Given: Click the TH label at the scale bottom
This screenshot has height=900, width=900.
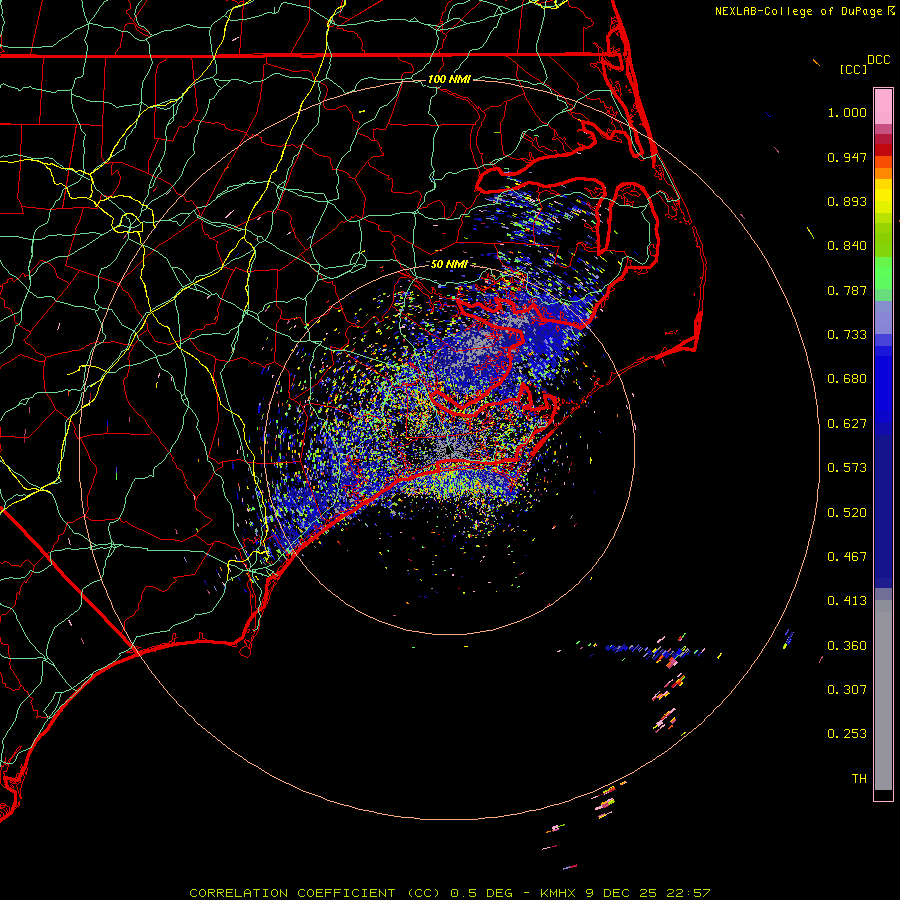Looking at the screenshot, I should tap(859, 779).
